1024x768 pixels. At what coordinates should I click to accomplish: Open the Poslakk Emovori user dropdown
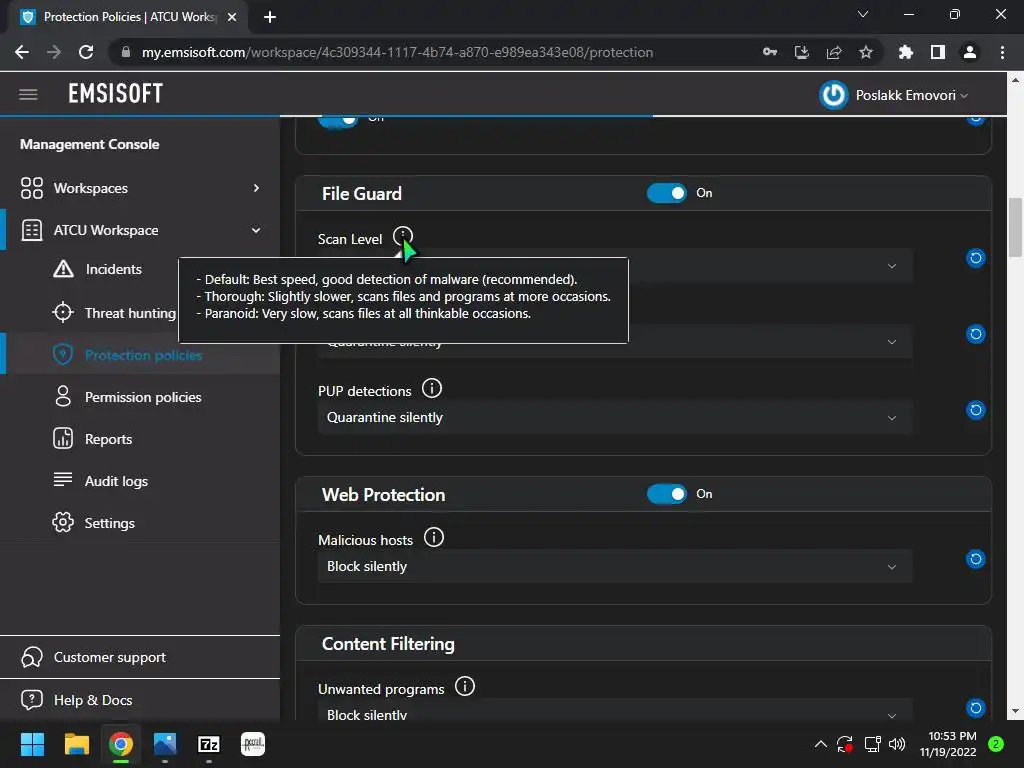pos(912,95)
